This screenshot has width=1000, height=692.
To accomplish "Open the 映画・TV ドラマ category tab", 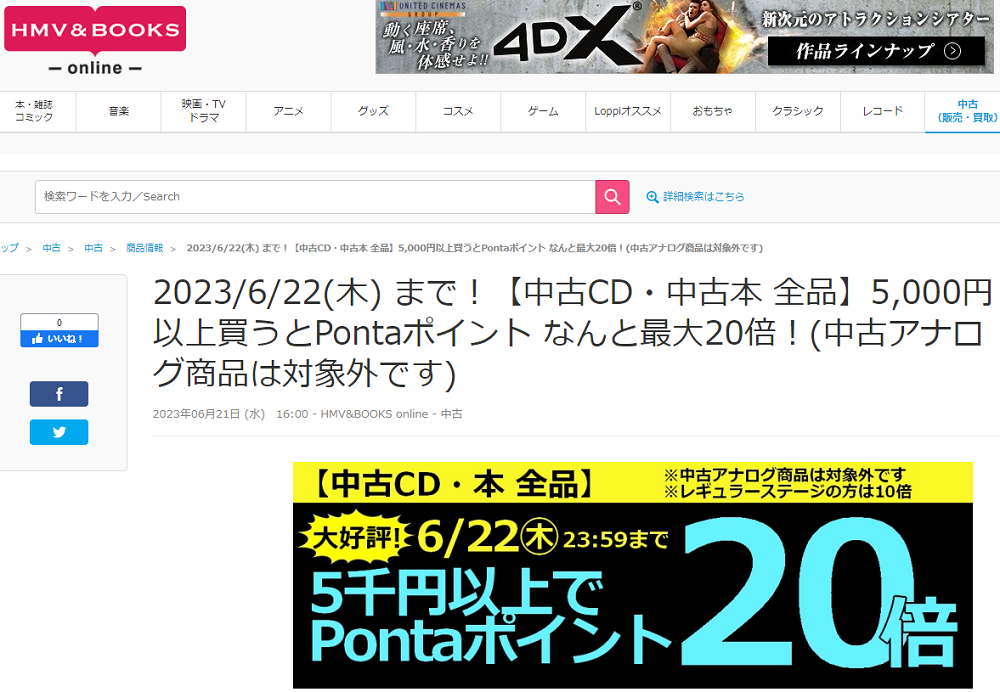I will click(x=203, y=111).
